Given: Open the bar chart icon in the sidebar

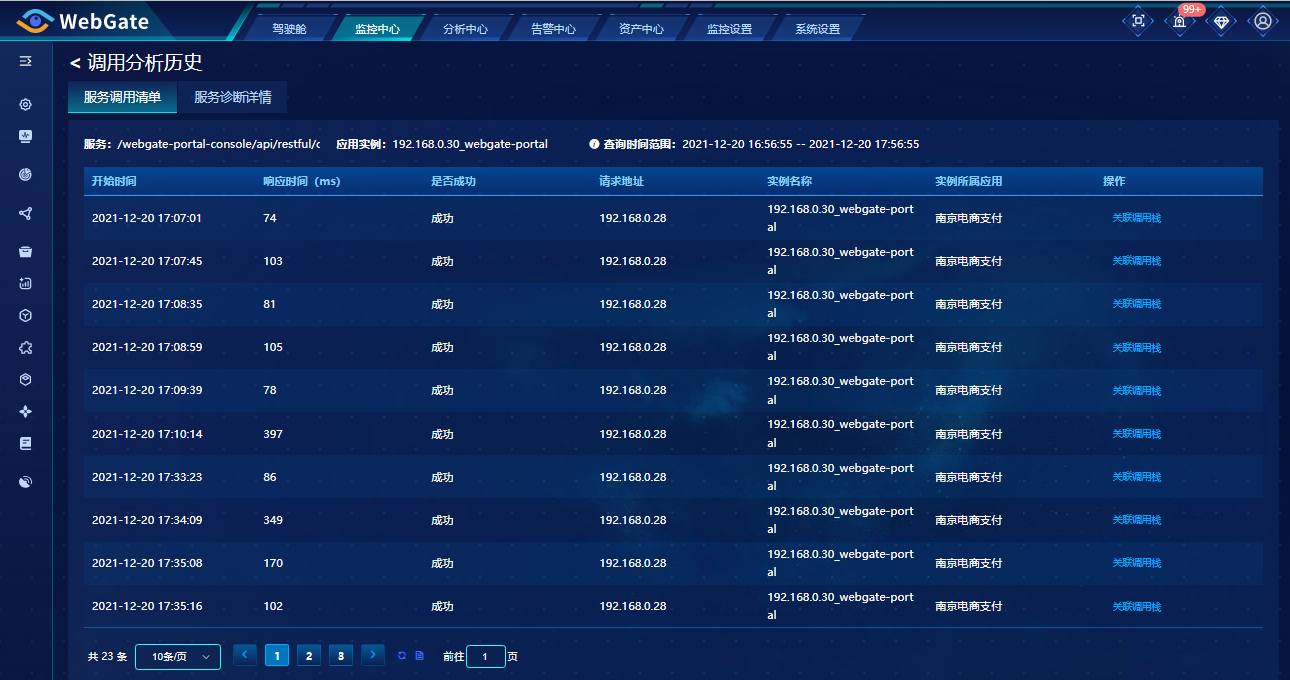Looking at the screenshot, I should click(x=26, y=283).
